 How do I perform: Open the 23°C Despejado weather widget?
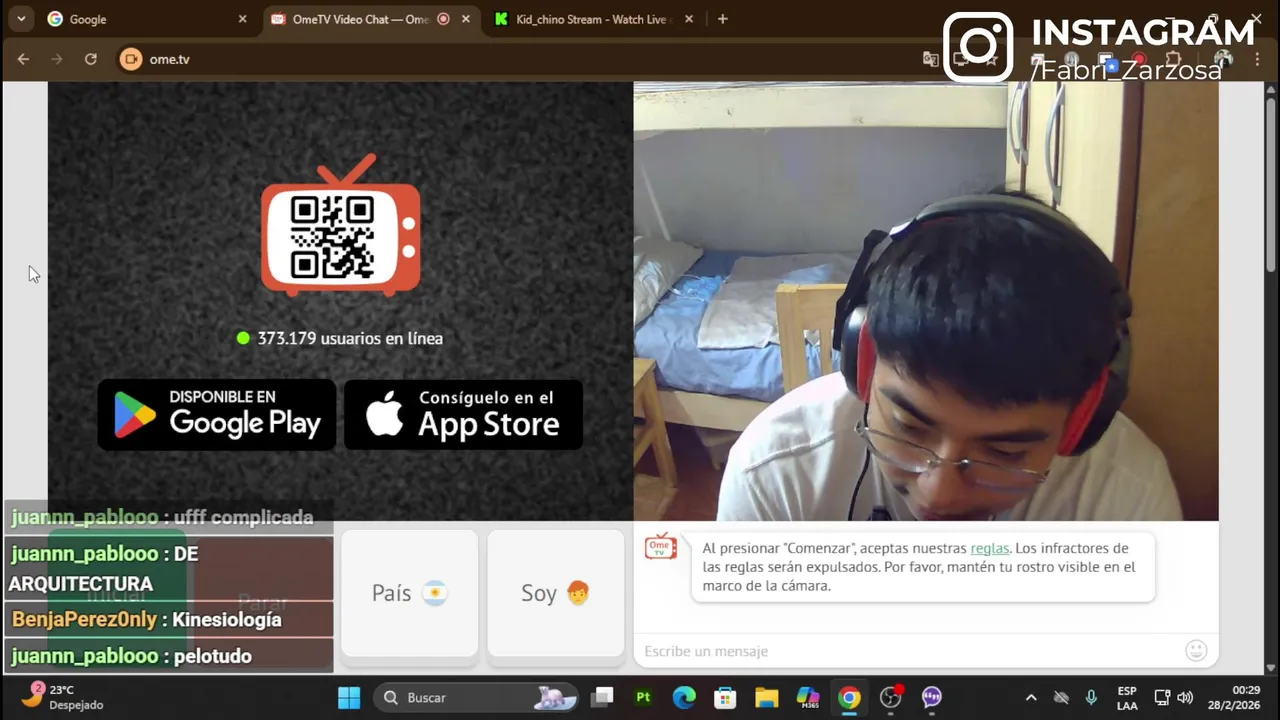(x=65, y=697)
